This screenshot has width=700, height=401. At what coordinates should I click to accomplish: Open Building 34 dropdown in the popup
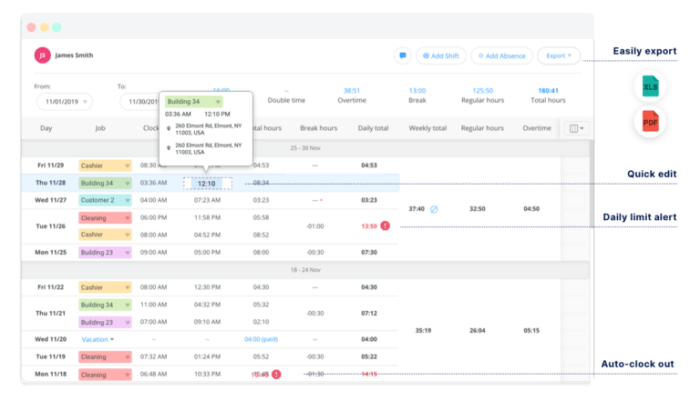pyautogui.click(x=193, y=102)
